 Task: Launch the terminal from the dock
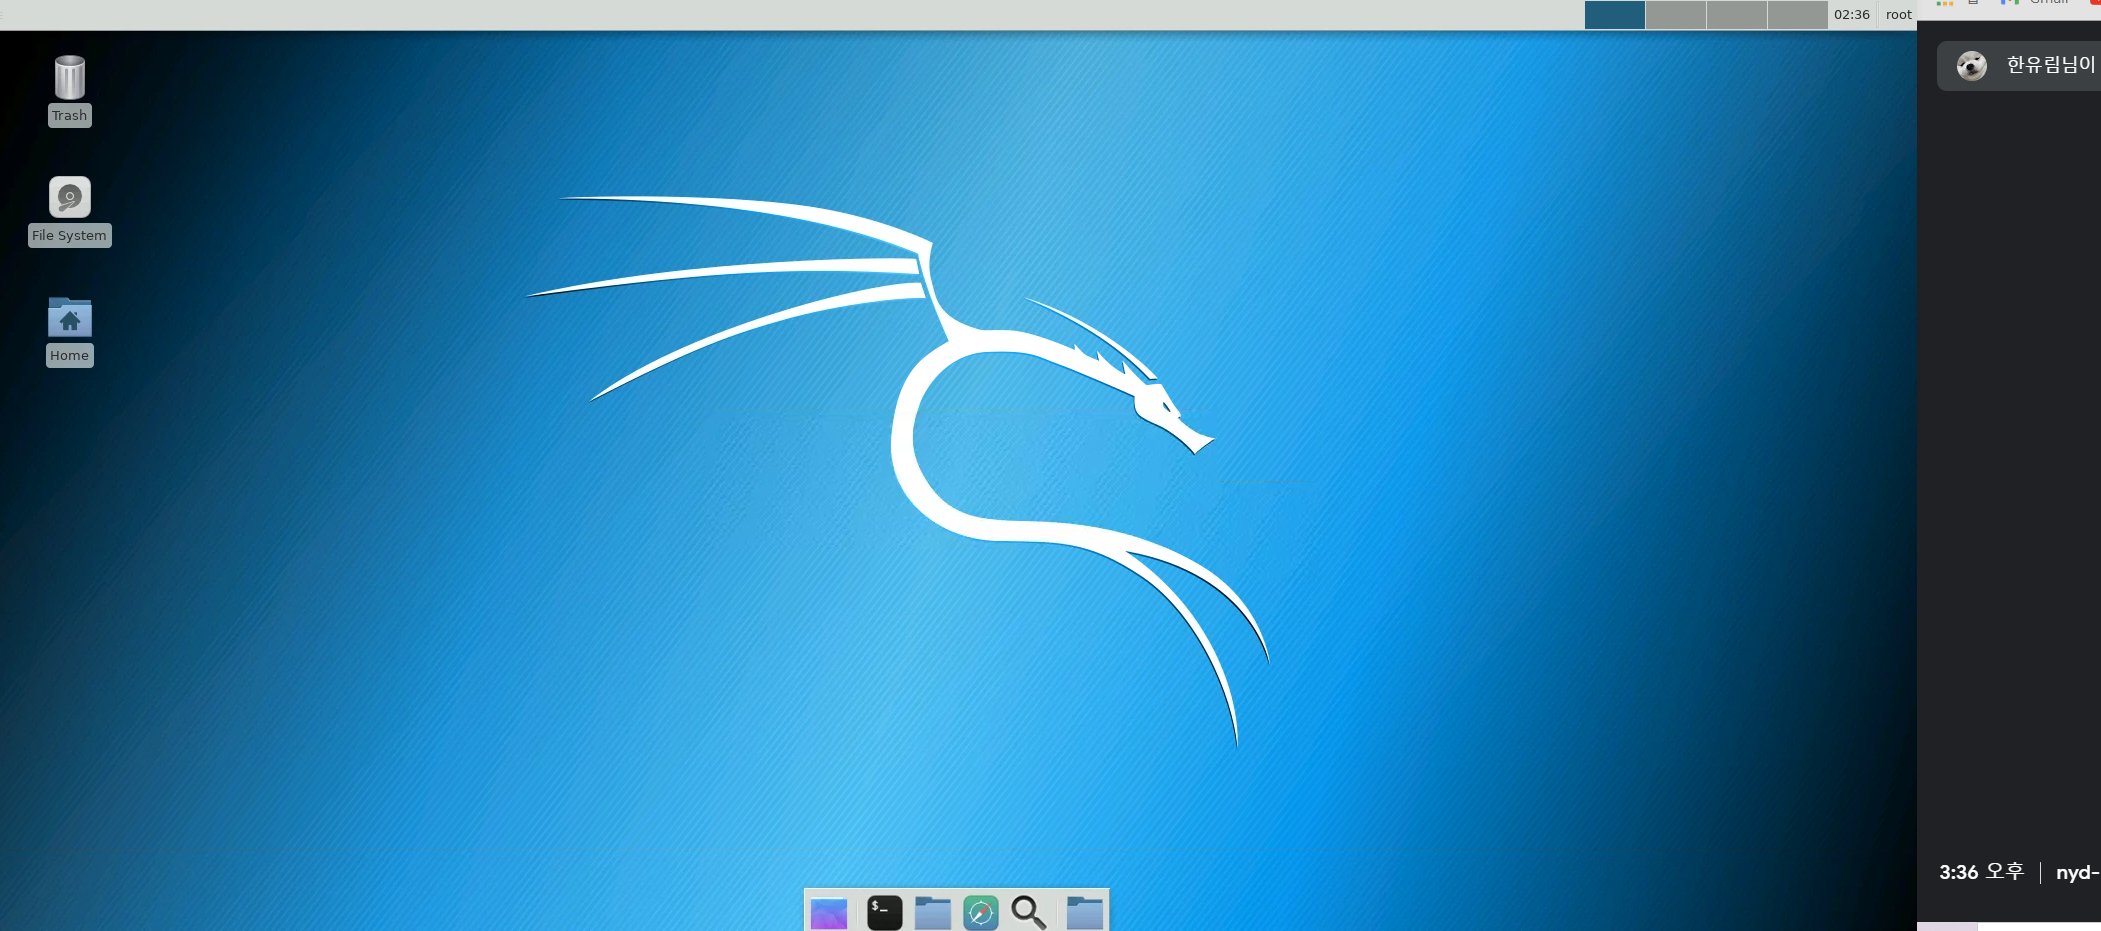[x=884, y=912]
